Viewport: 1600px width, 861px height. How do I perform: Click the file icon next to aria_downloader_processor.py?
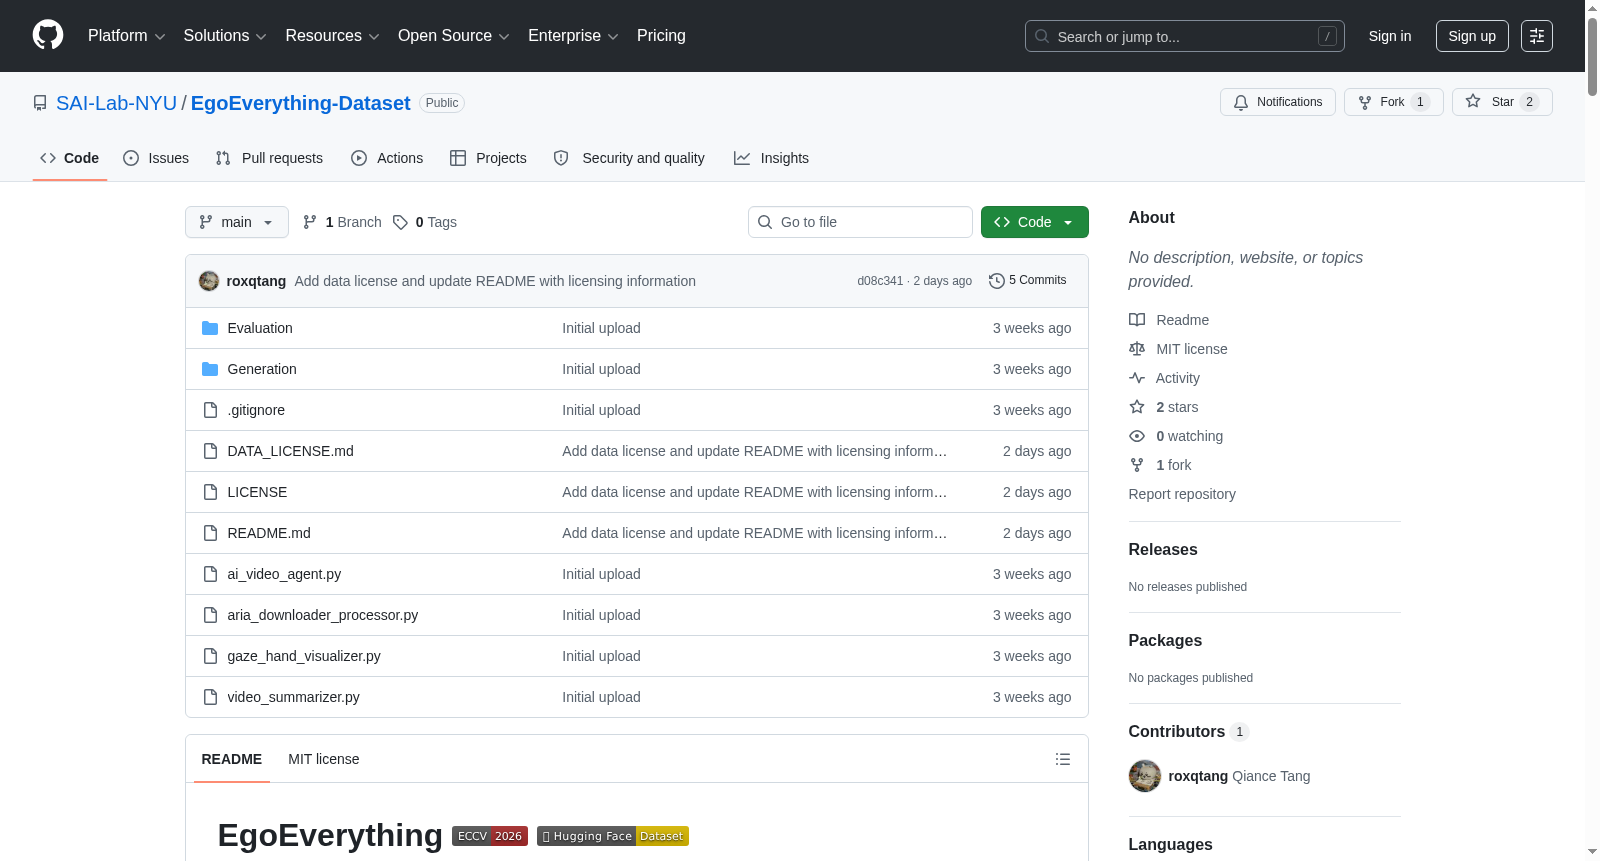point(210,615)
